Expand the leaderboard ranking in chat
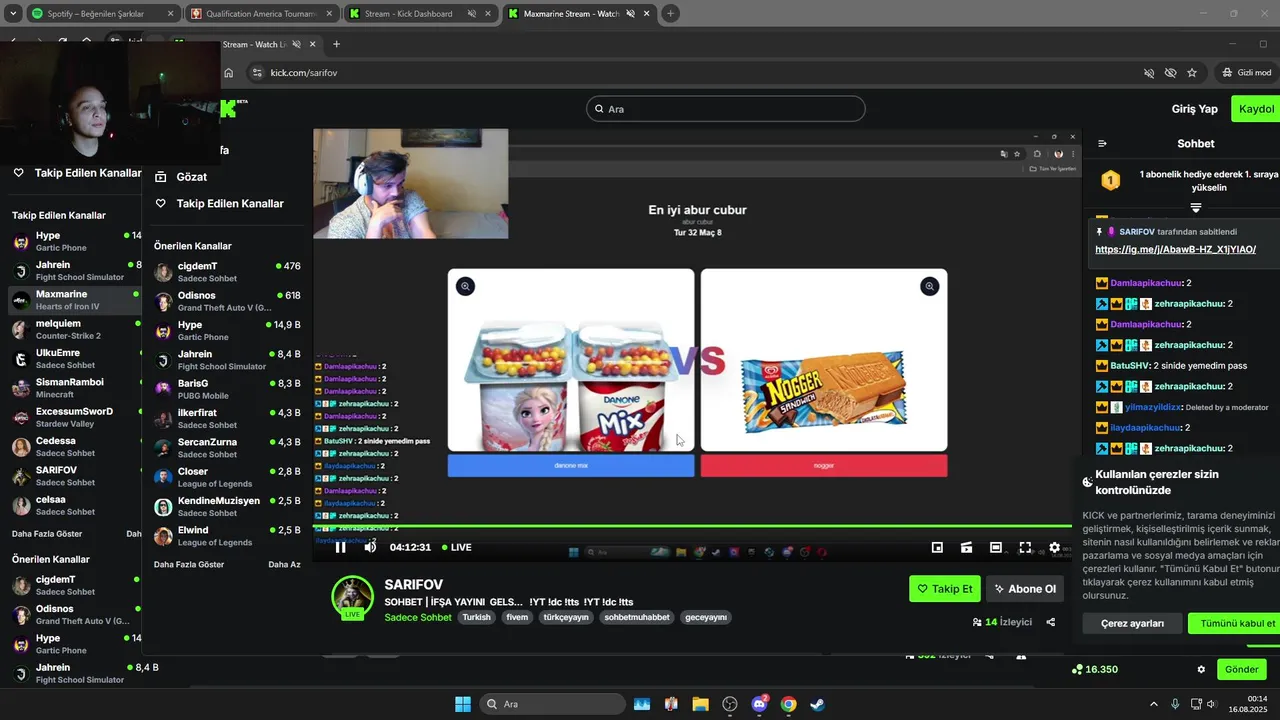This screenshot has height=720, width=1280. [1195, 208]
